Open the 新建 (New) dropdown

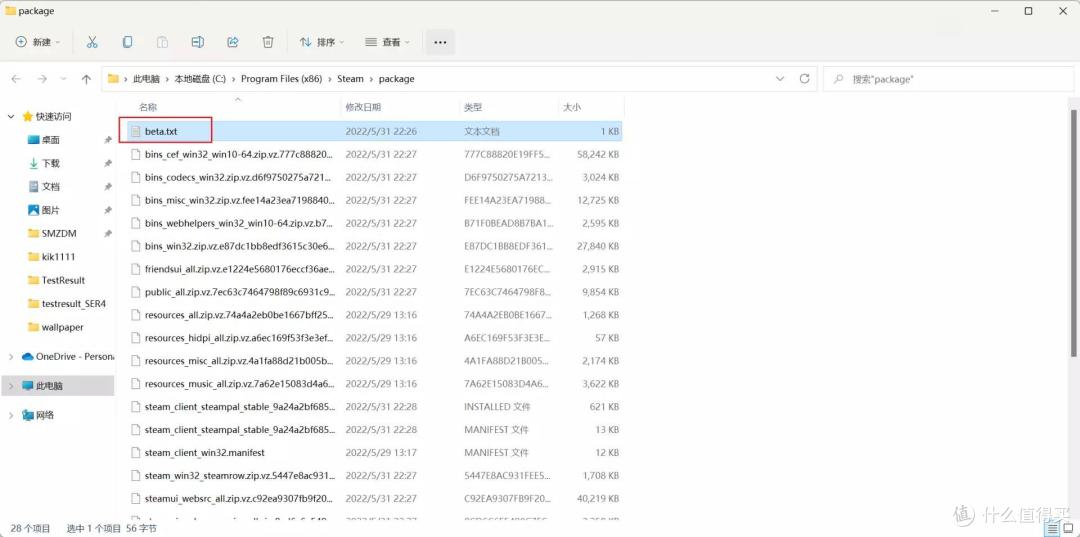pyautogui.click(x=38, y=42)
